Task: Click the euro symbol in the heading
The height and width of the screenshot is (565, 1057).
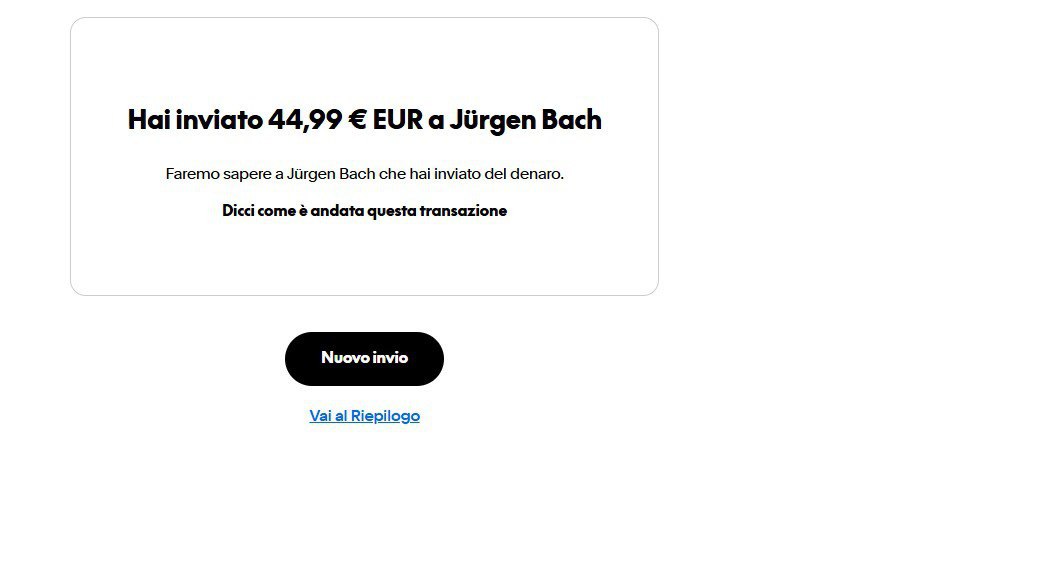Action: [x=357, y=120]
